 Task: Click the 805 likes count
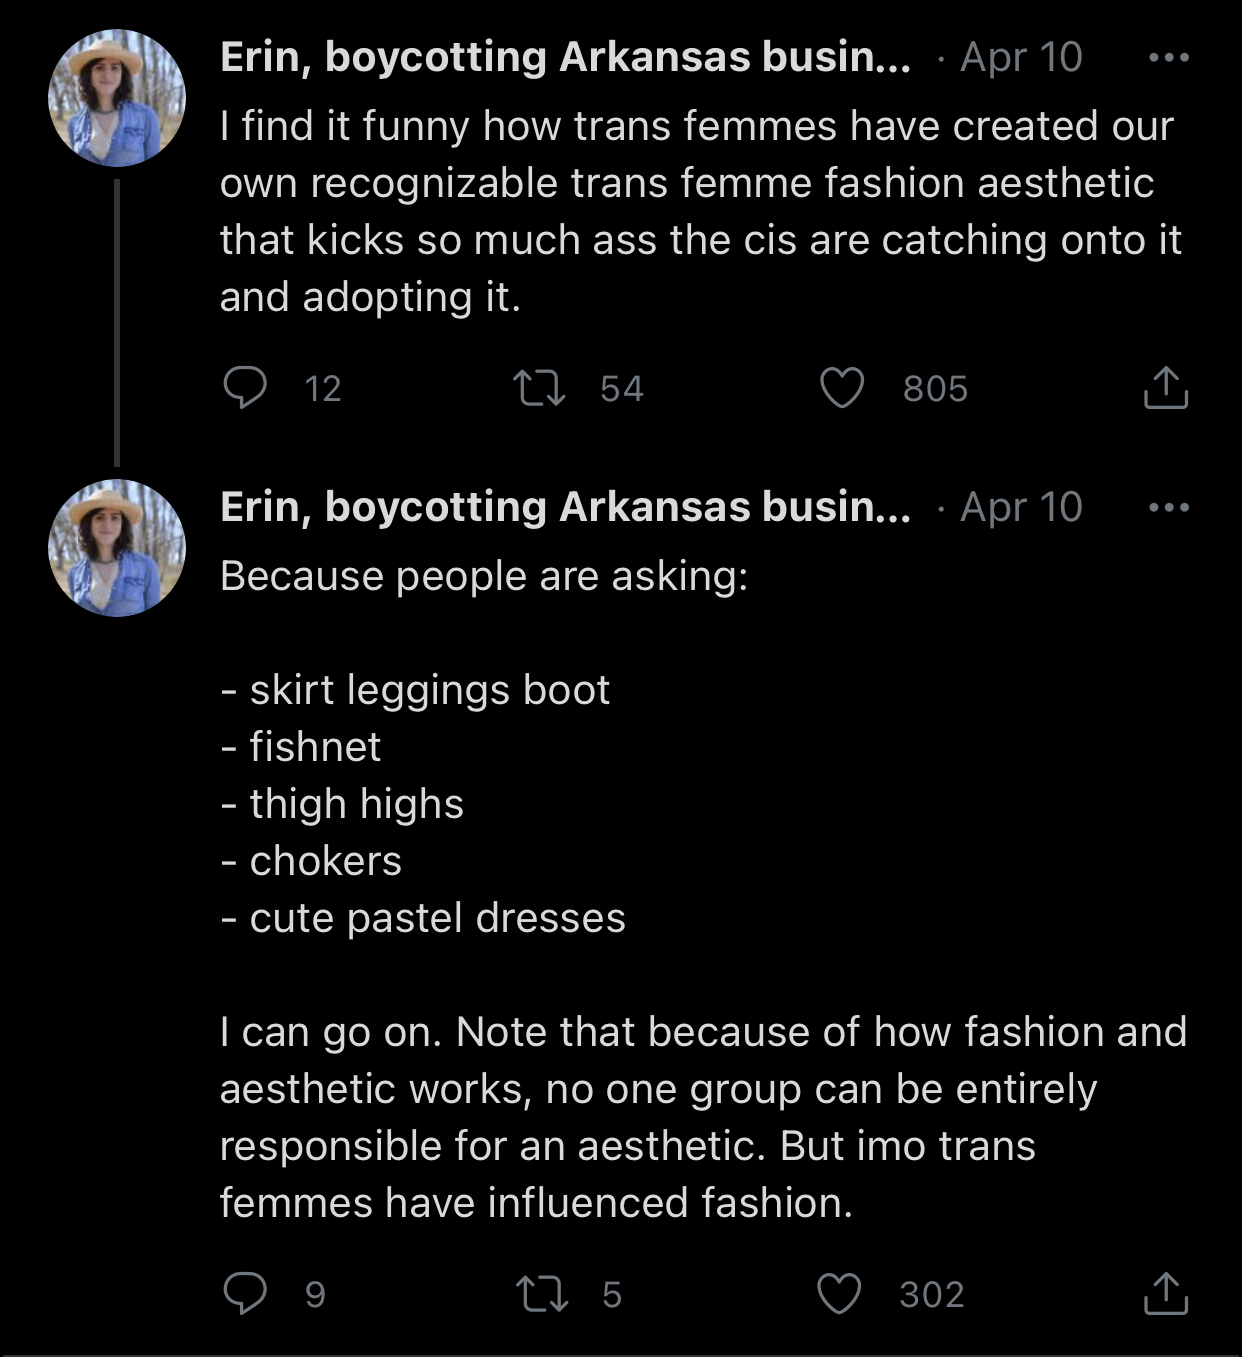[x=935, y=389]
